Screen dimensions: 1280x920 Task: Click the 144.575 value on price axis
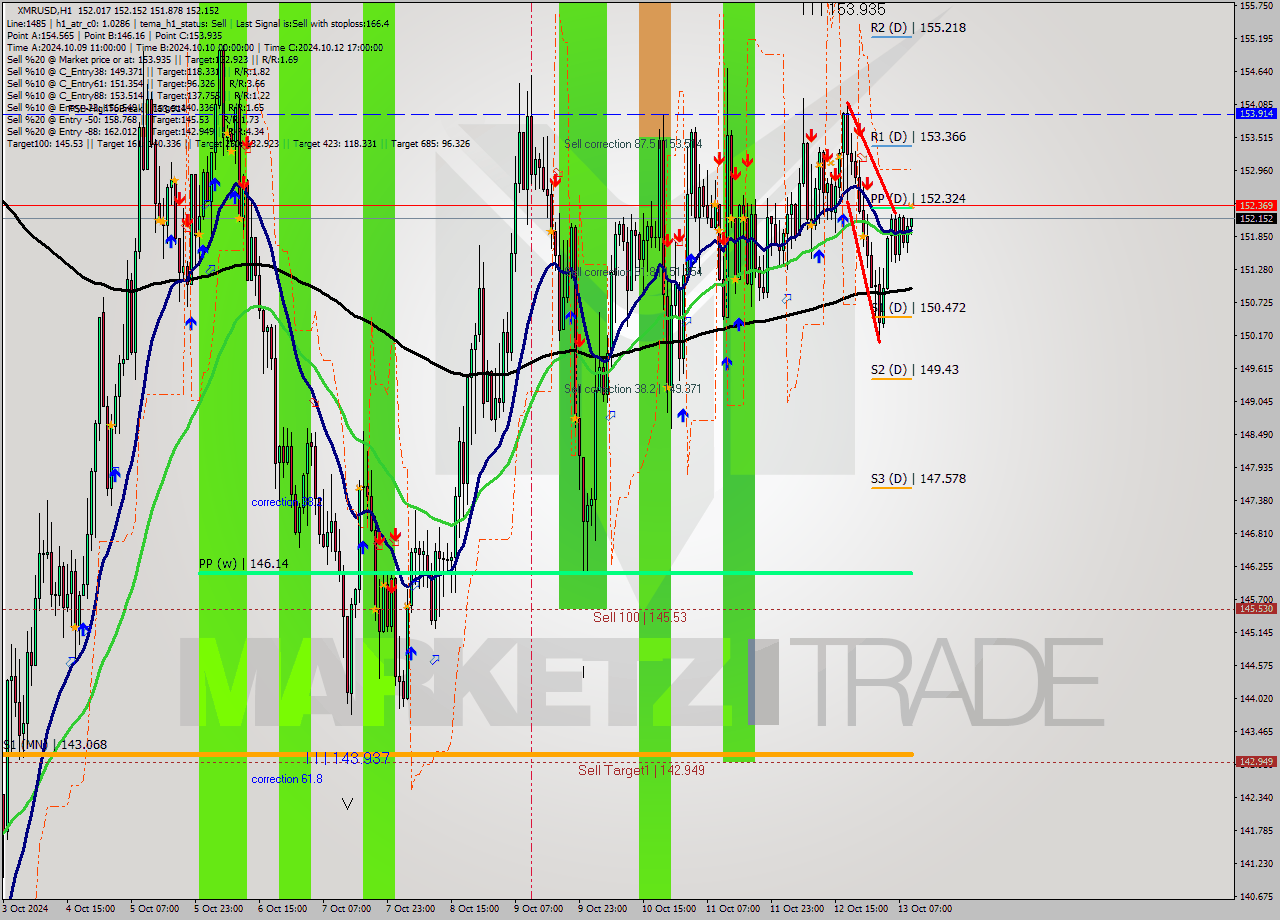pos(1256,665)
